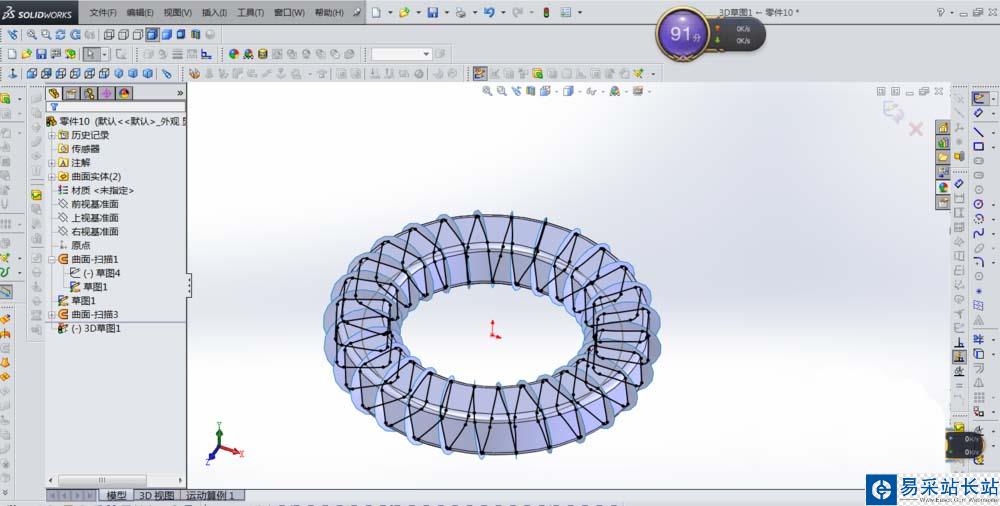Collapse the 曲面-扫描1 tree node
1000x506 pixels.
(52, 260)
